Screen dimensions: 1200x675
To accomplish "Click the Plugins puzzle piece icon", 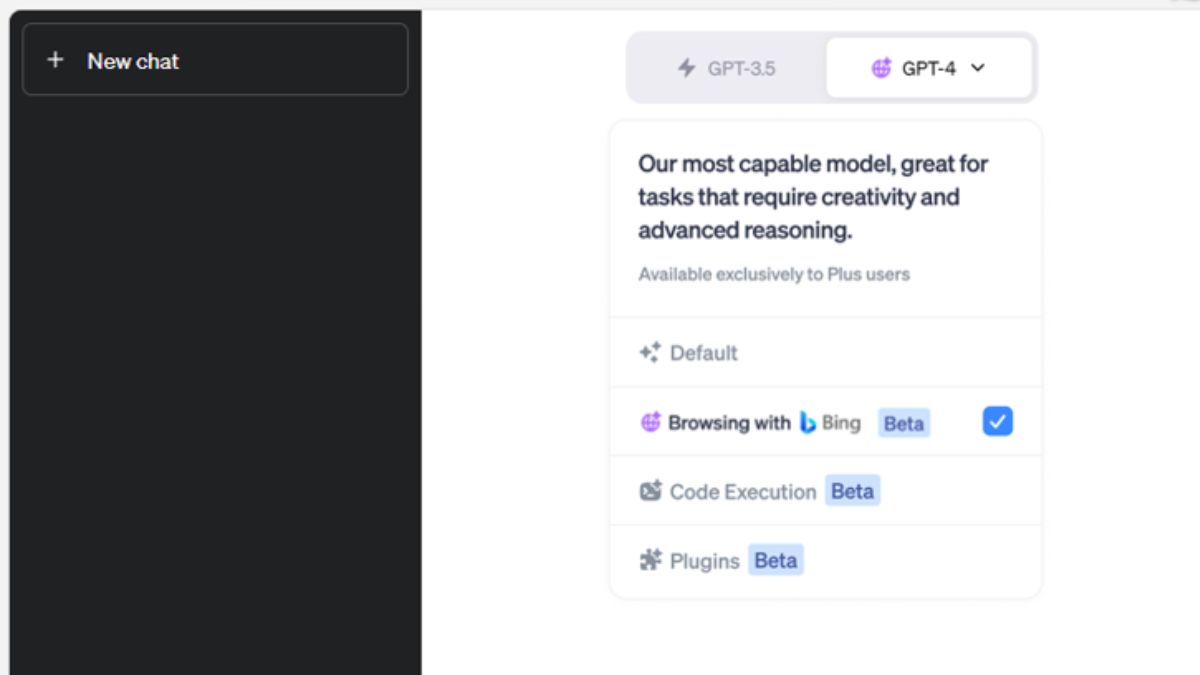I will pyautogui.click(x=651, y=560).
